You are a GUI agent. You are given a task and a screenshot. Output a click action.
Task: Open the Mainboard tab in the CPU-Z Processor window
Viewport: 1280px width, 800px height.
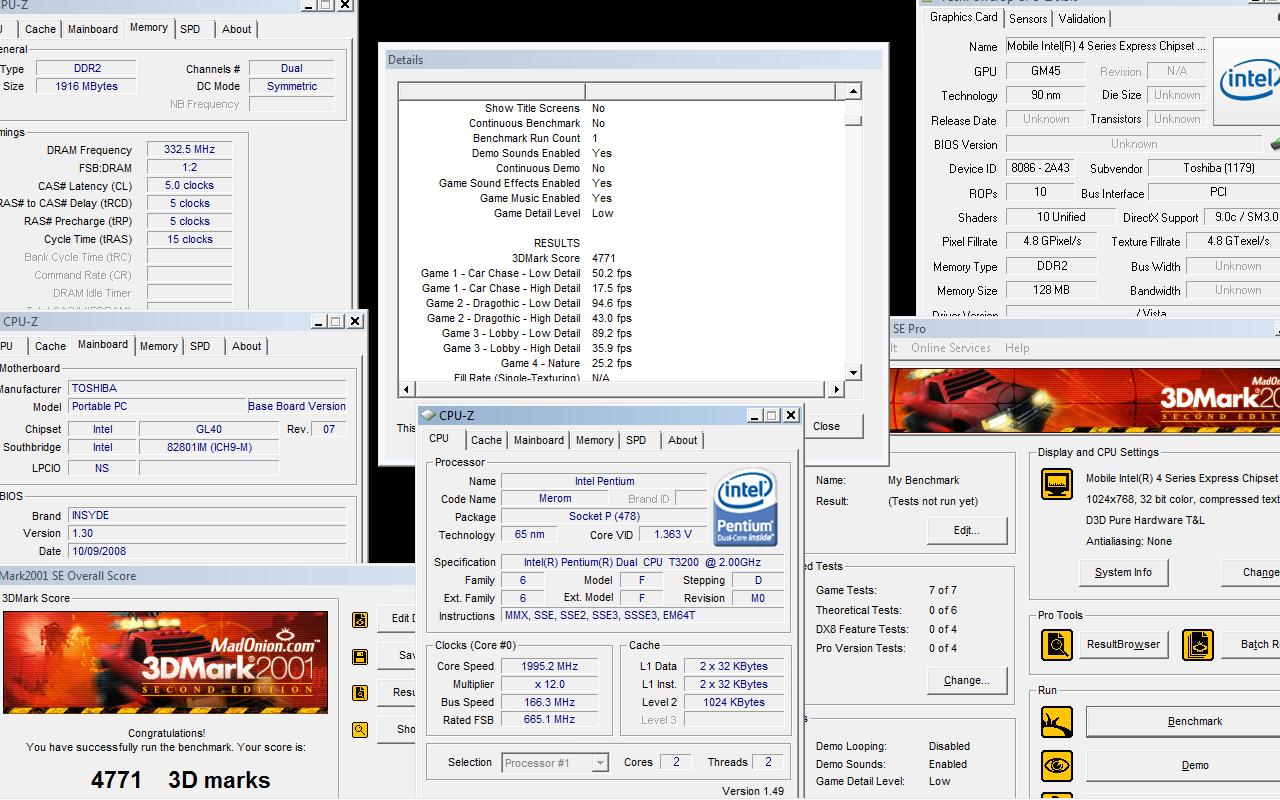pyautogui.click(x=539, y=440)
